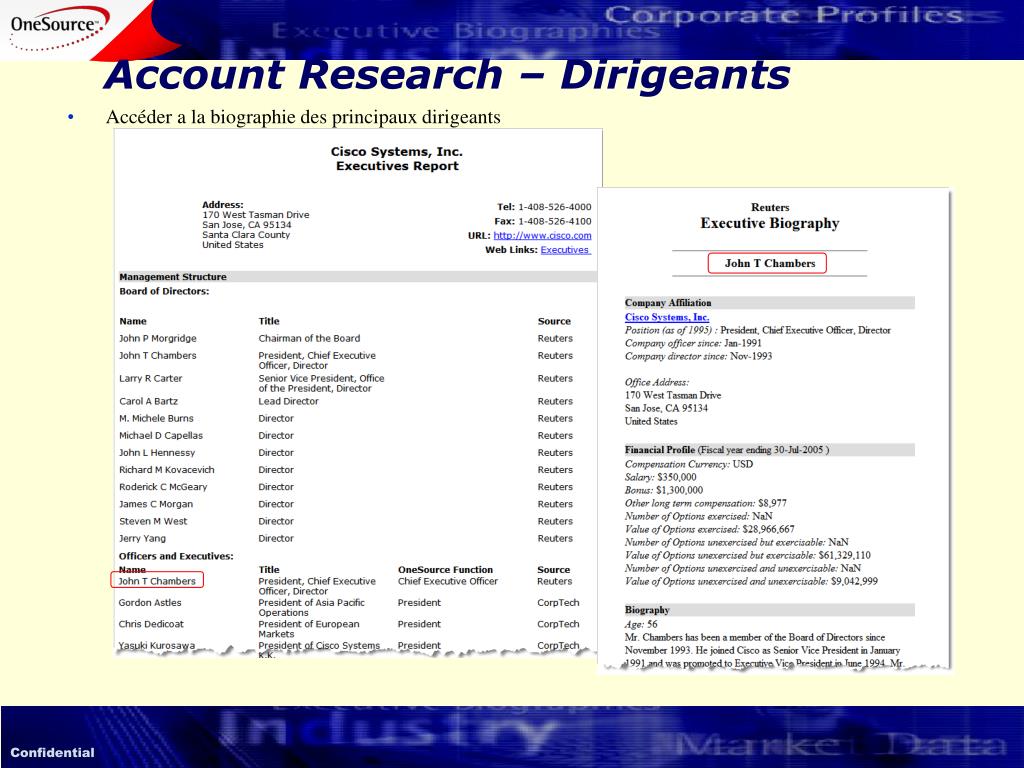This screenshot has height=768, width=1024.
Task: Select the Source column header above Board list
Action: tap(554, 321)
